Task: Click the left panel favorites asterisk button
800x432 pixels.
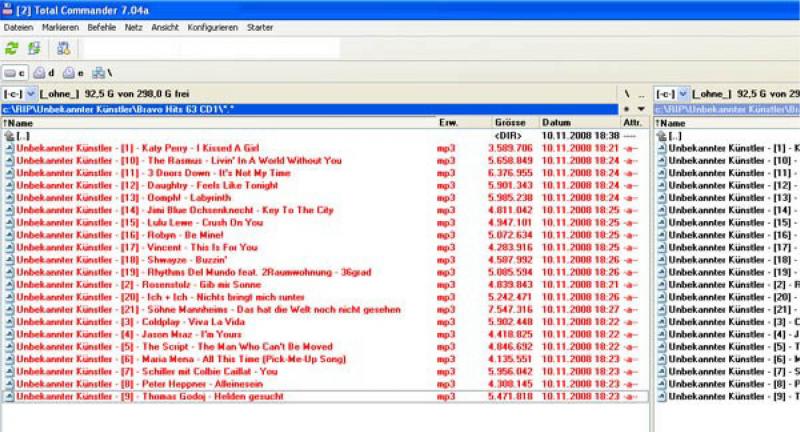Action: [627, 109]
